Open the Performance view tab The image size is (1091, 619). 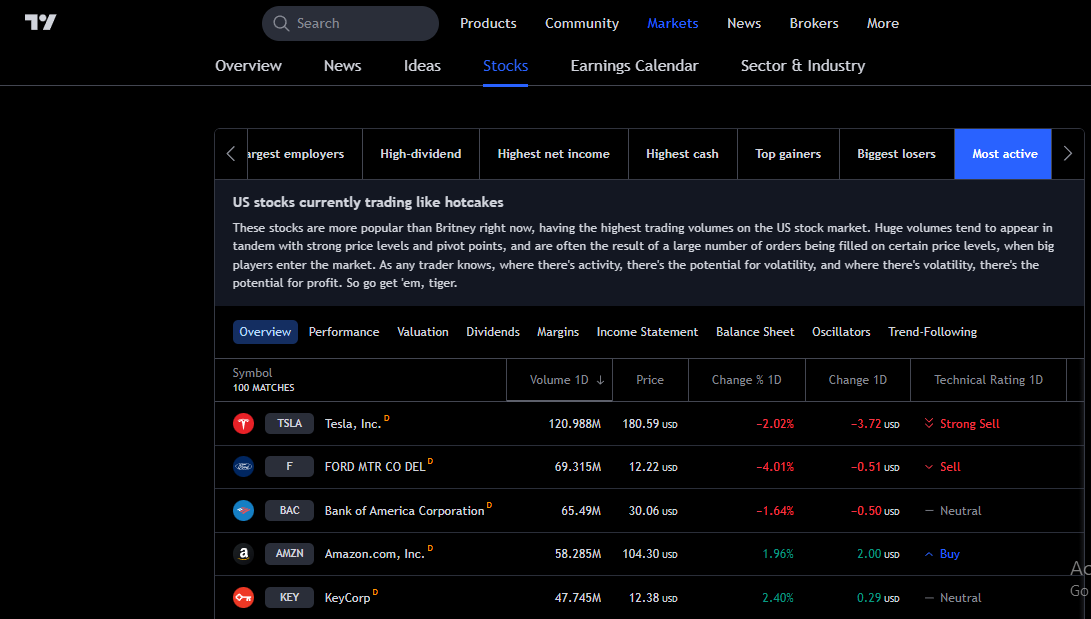[x=344, y=332]
